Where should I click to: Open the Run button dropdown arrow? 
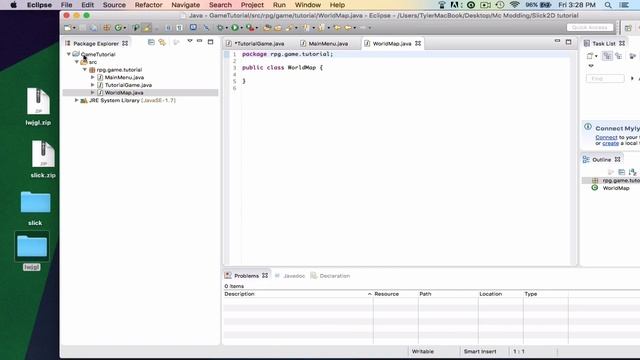(x=242, y=28)
